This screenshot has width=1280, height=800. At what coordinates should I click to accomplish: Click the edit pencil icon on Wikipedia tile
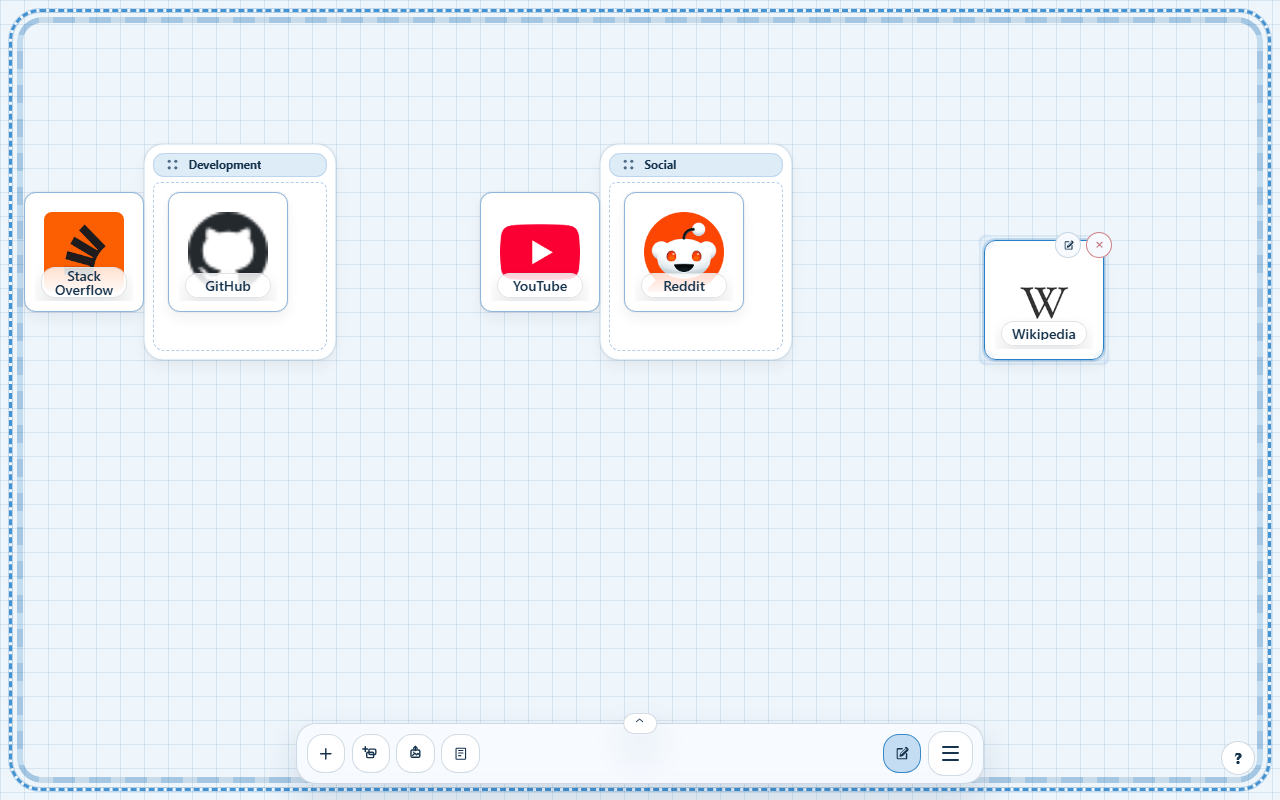point(1068,245)
